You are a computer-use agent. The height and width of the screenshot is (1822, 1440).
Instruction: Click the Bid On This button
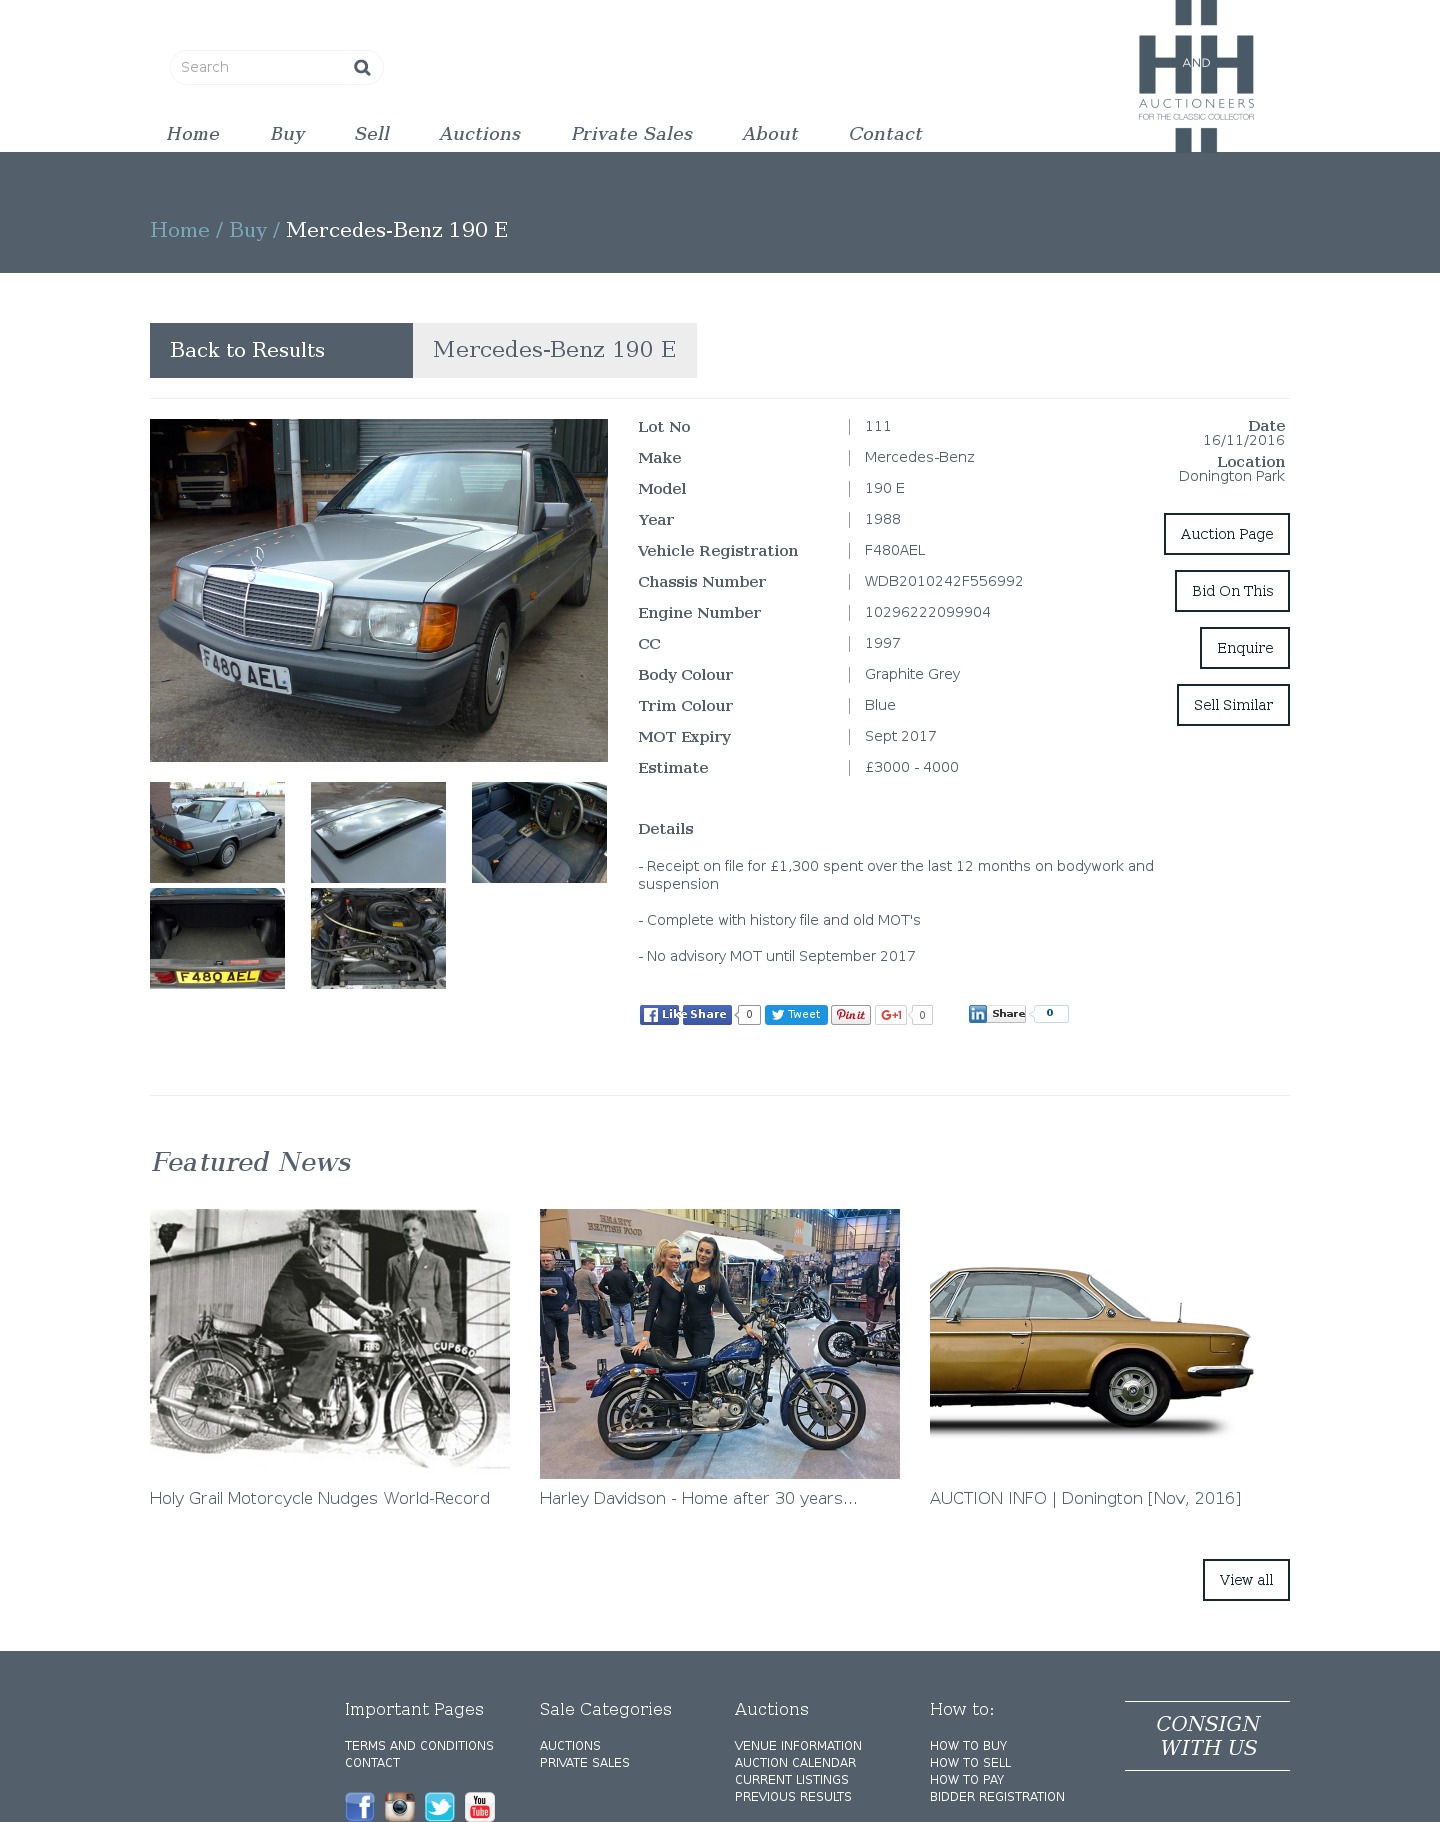[x=1232, y=591]
